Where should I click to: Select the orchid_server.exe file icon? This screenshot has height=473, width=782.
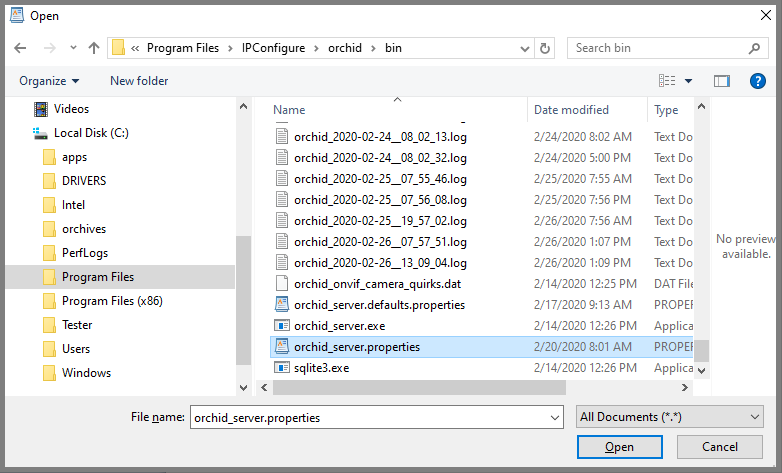[x=281, y=326]
